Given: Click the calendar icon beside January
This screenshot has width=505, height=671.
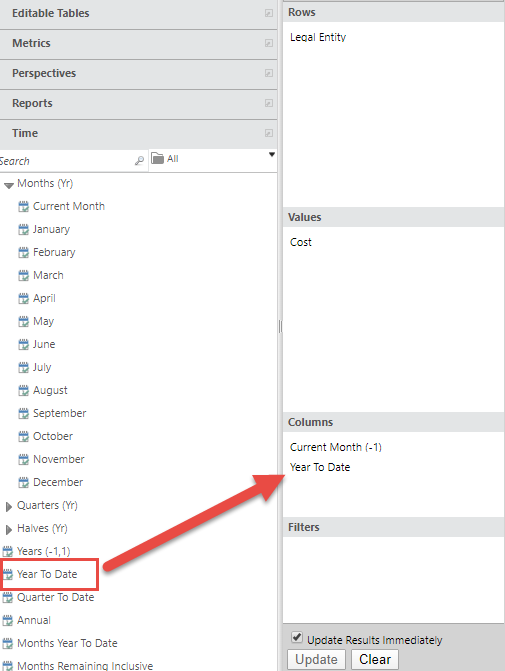Looking at the screenshot, I should coord(24,230).
